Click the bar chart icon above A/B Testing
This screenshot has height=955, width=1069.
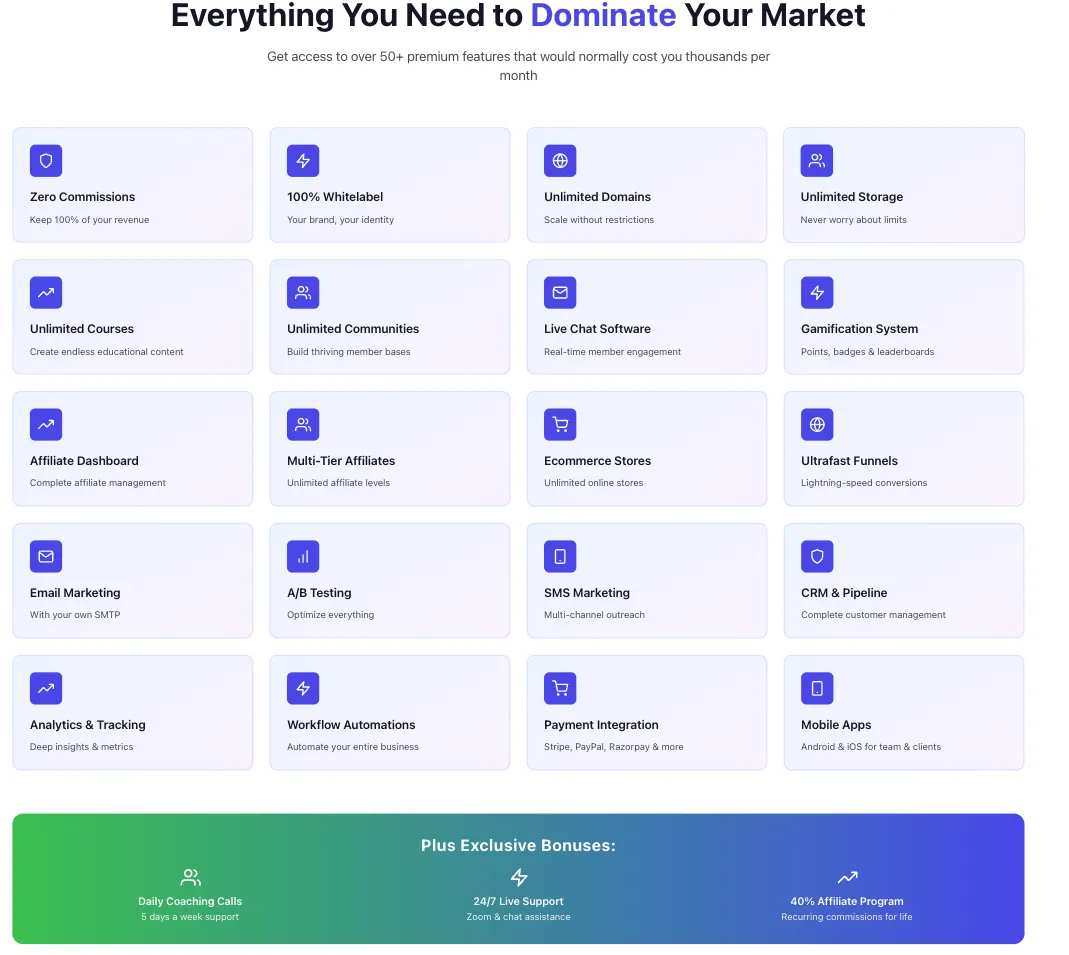(303, 556)
